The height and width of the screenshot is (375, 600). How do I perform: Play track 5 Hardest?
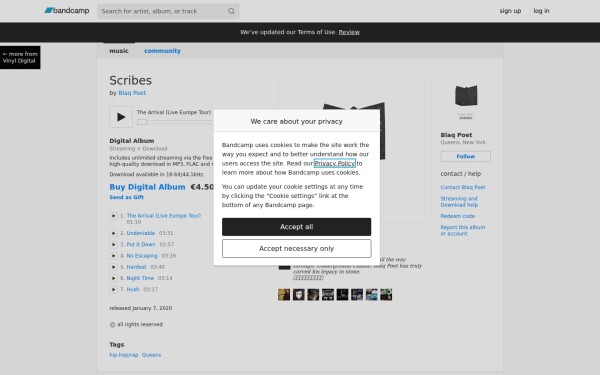click(x=113, y=267)
